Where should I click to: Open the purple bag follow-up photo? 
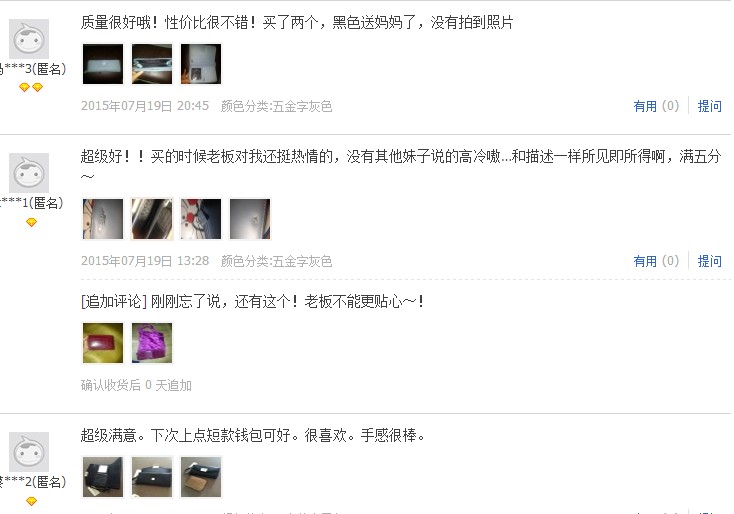[152, 343]
